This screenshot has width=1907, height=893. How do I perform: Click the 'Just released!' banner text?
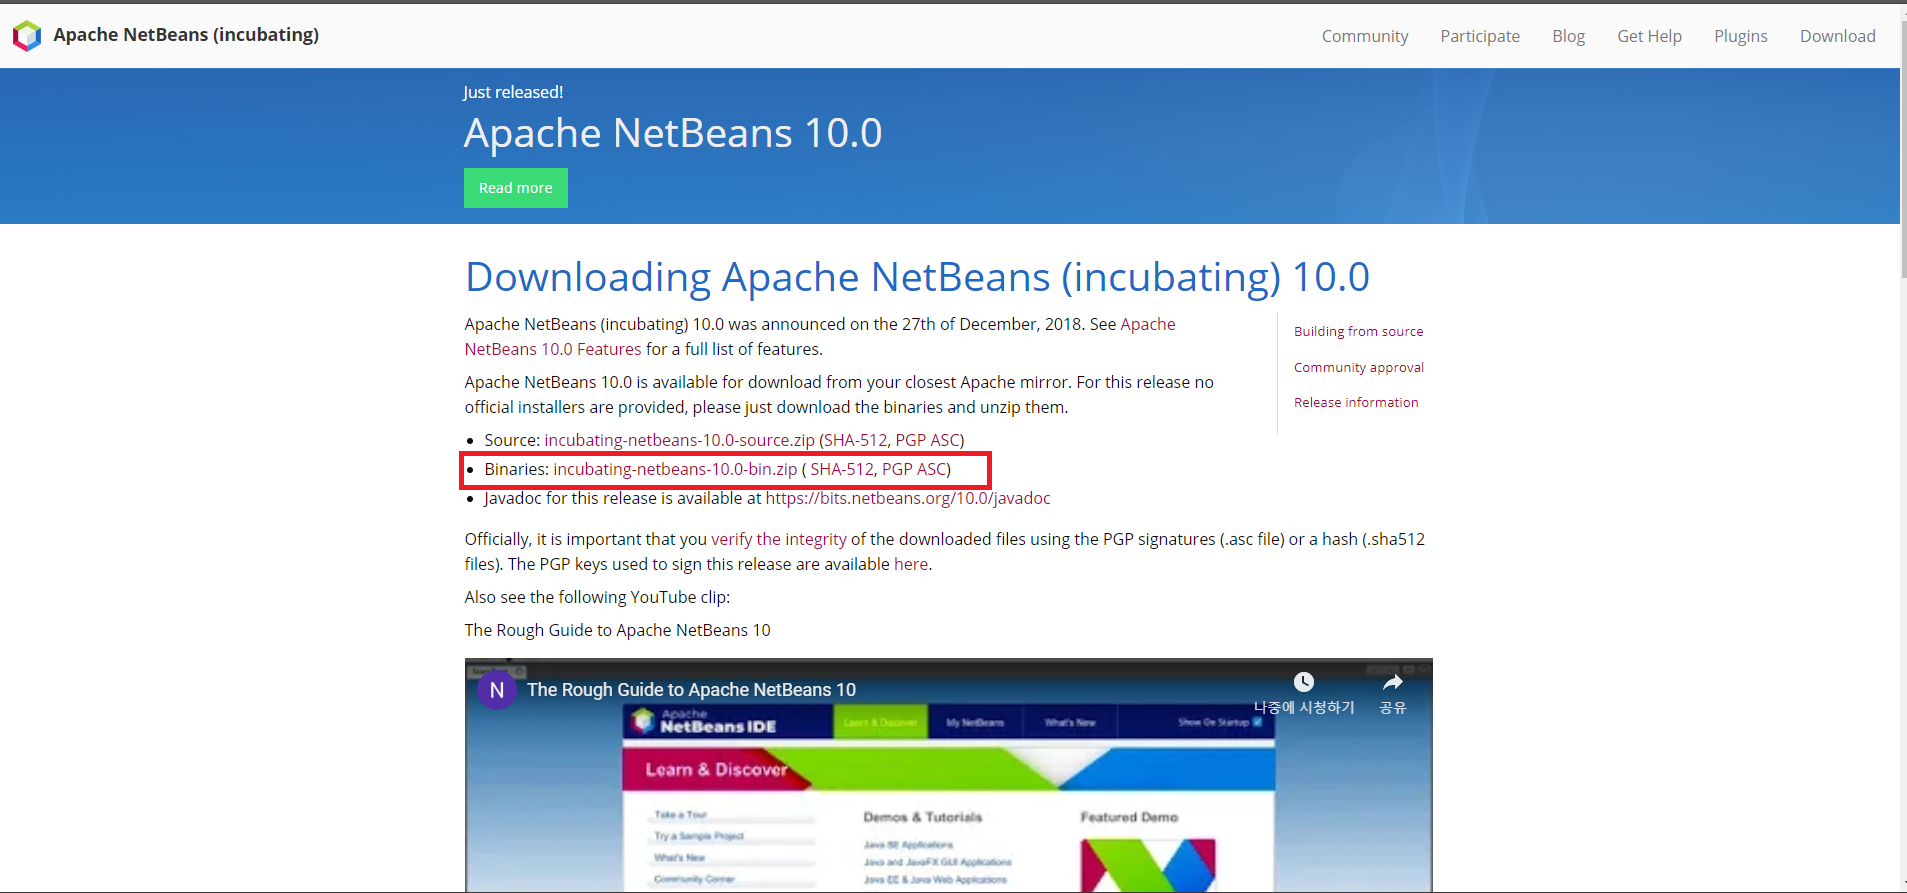pyautogui.click(x=513, y=92)
